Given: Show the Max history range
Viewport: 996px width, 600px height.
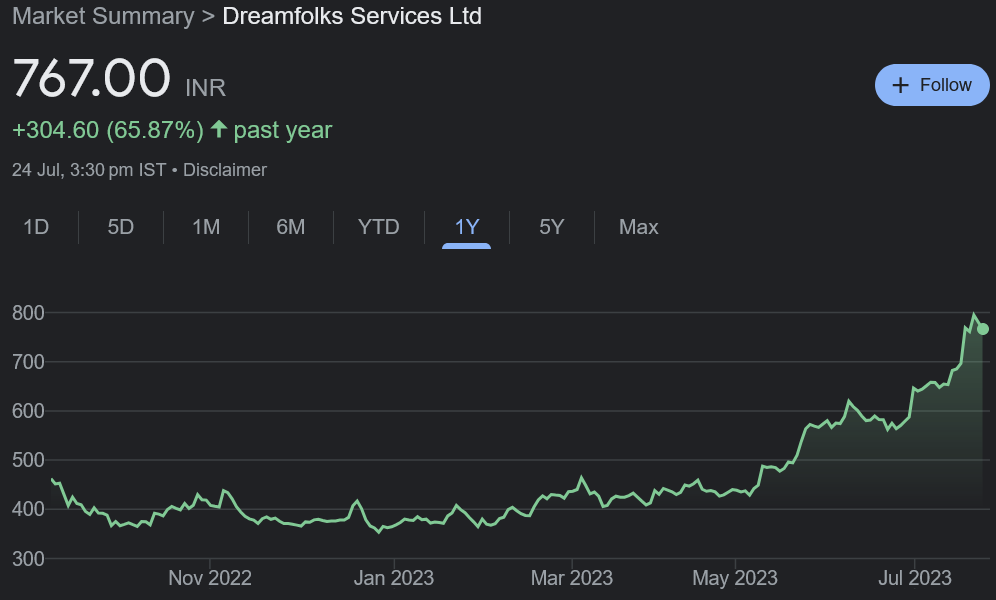Looking at the screenshot, I should coord(638,227).
